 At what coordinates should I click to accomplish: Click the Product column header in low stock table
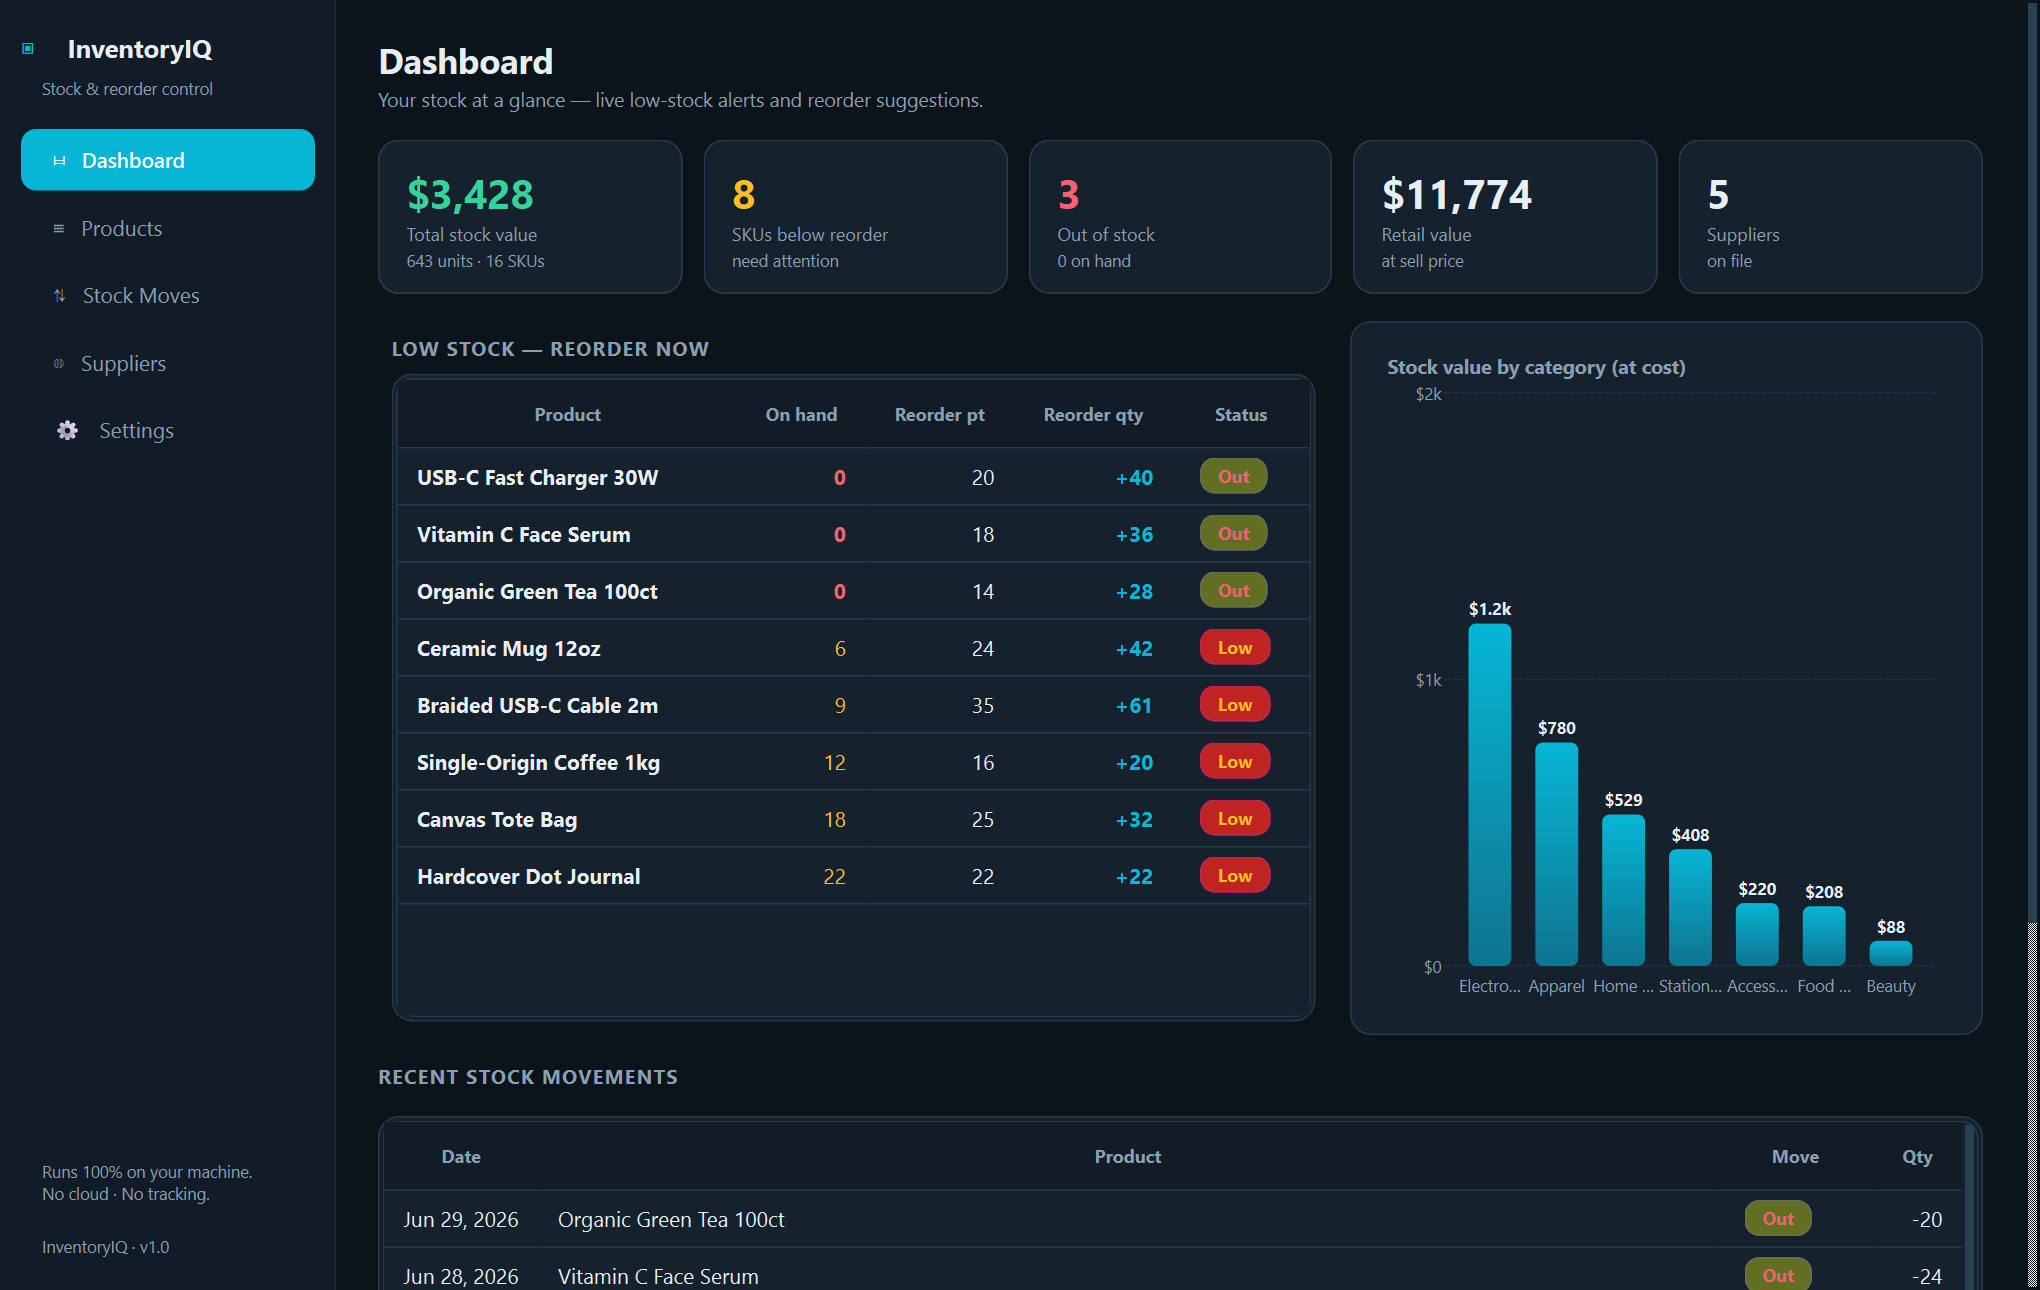coord(567,415)
